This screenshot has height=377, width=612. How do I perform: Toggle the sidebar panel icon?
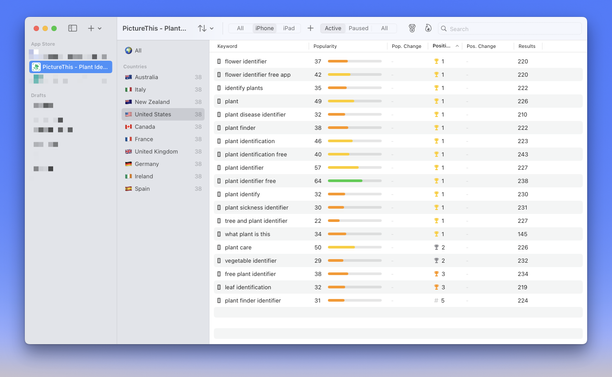click(73, 28)
